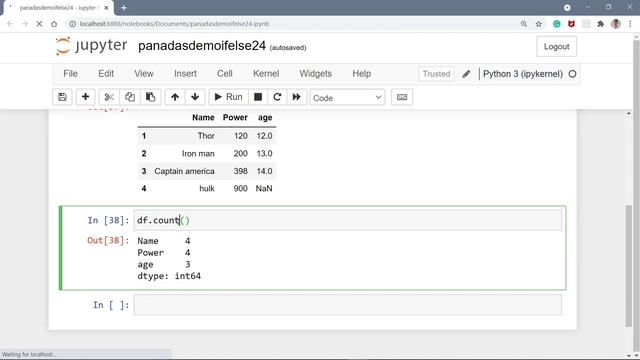This screenshot has width=640, height=360.
Task: Open the Insert menu
Action: point(185,74)
